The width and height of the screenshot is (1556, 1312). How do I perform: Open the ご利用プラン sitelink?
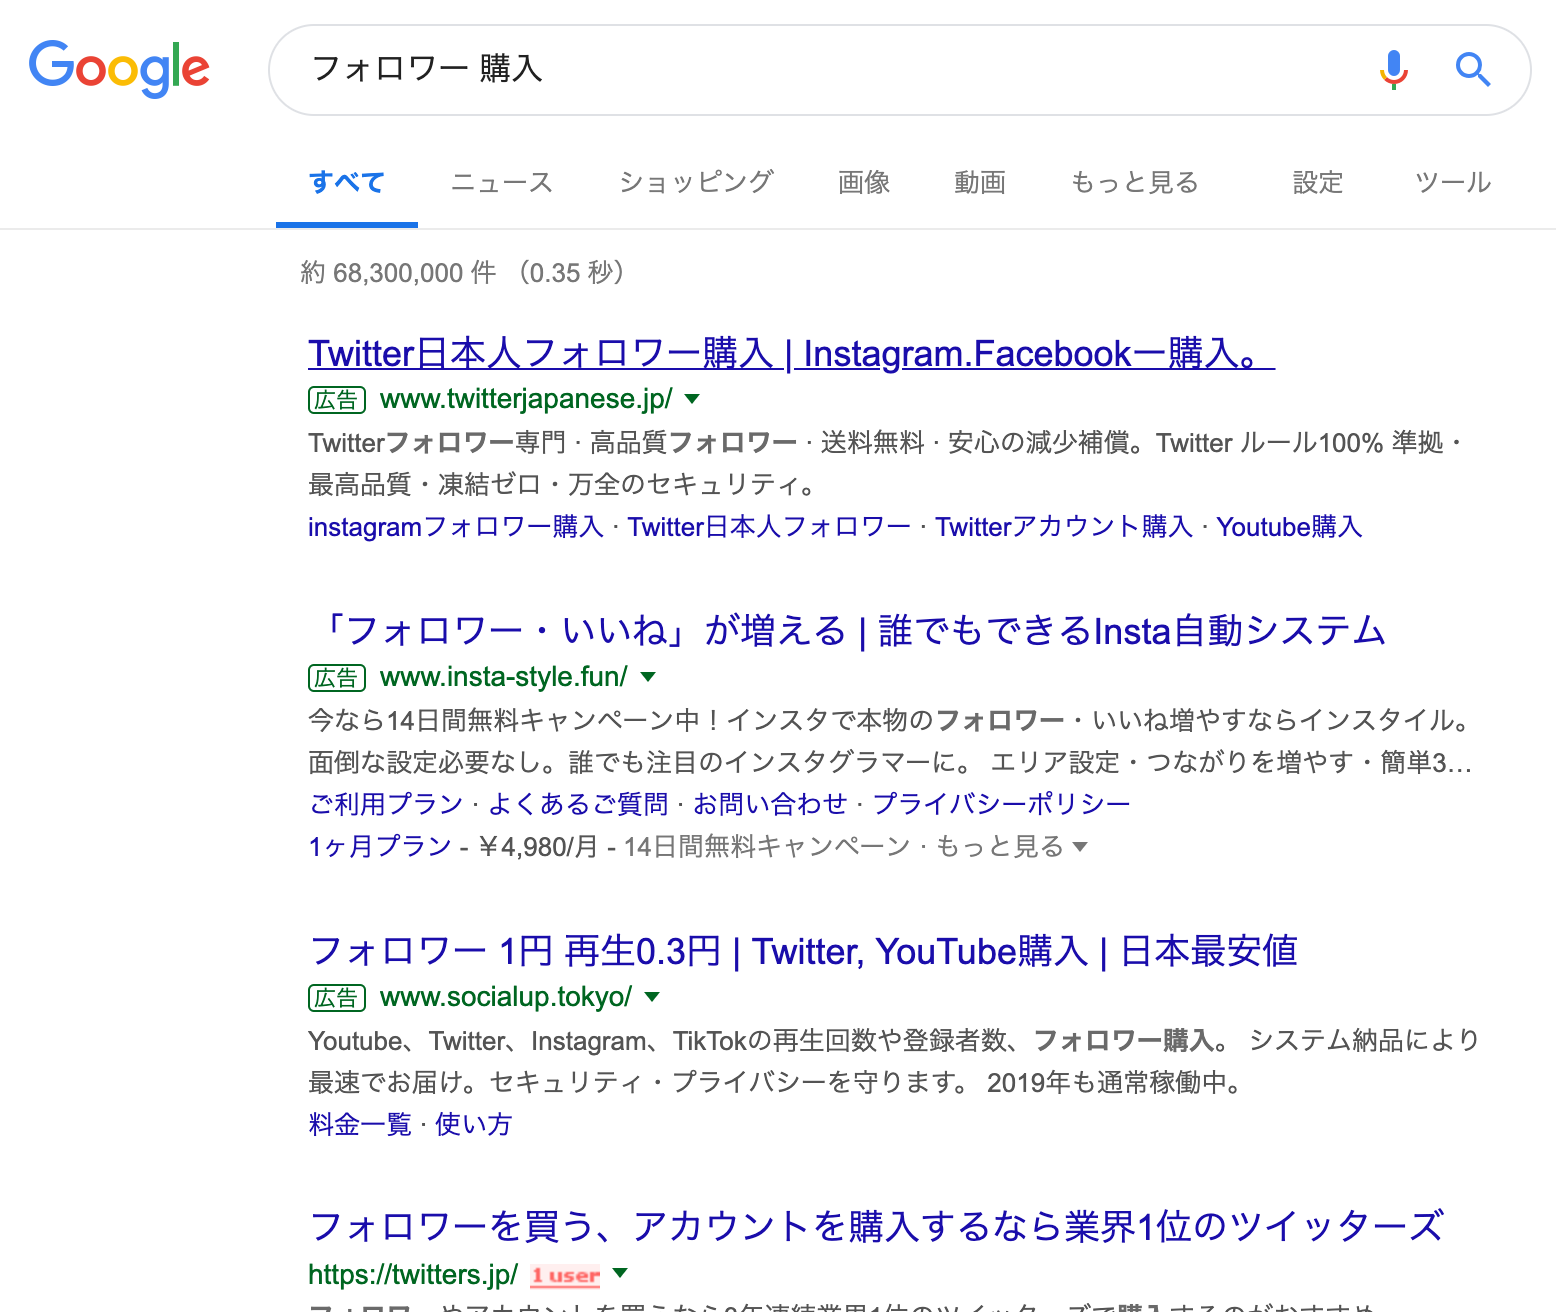point(386,804)
